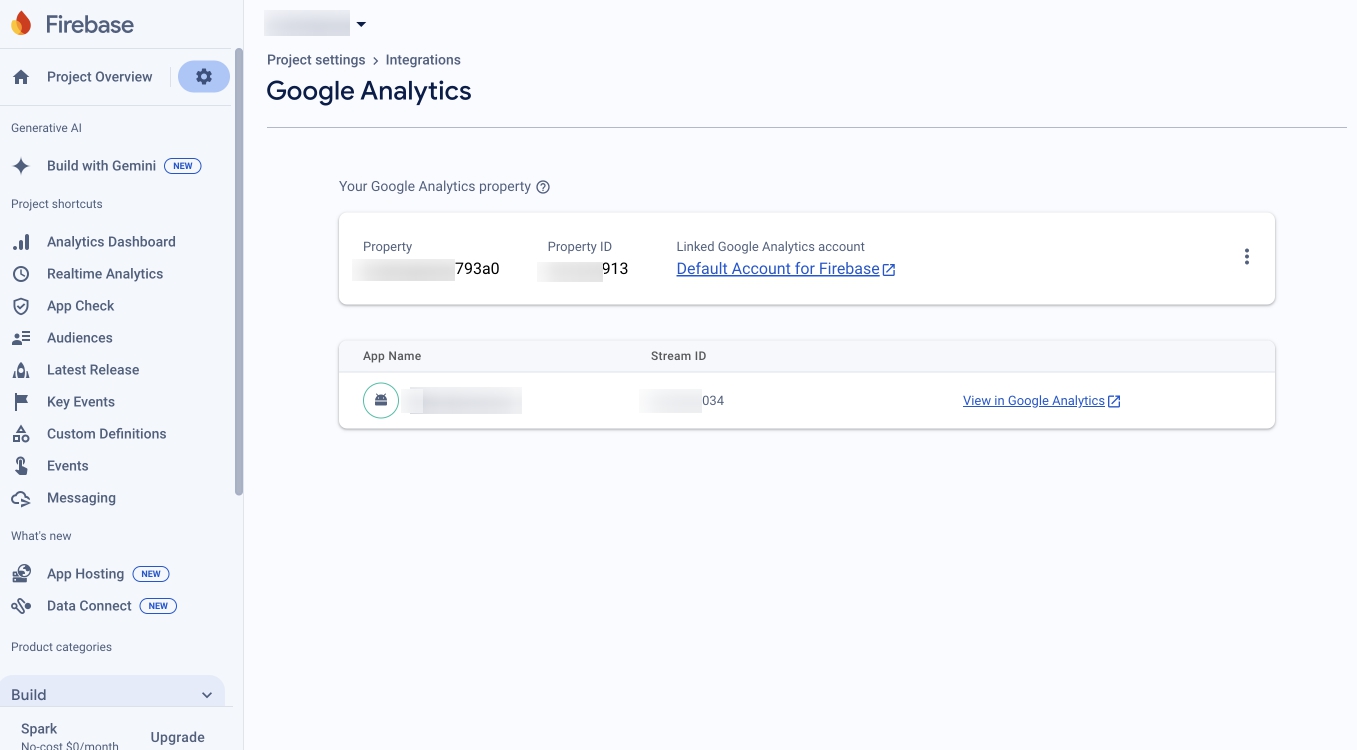1357x750 pixels.
Task: Click the Audiences people icon
Action: 21,338
